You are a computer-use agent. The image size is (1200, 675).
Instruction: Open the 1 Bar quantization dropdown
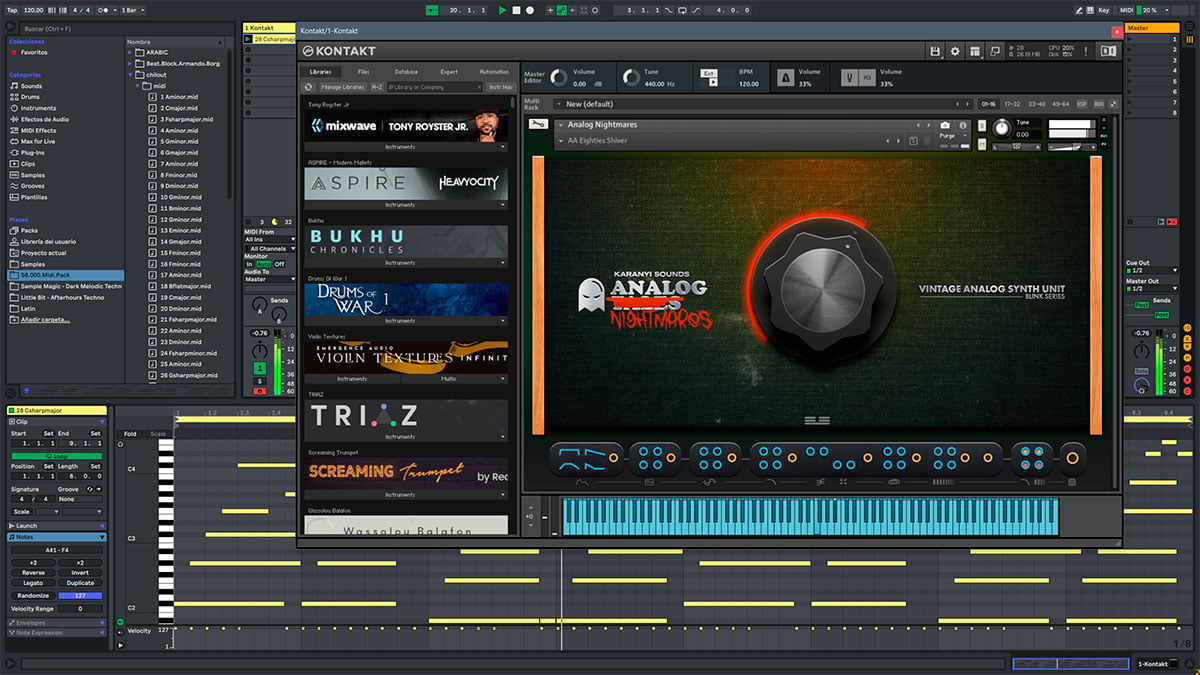130,10
